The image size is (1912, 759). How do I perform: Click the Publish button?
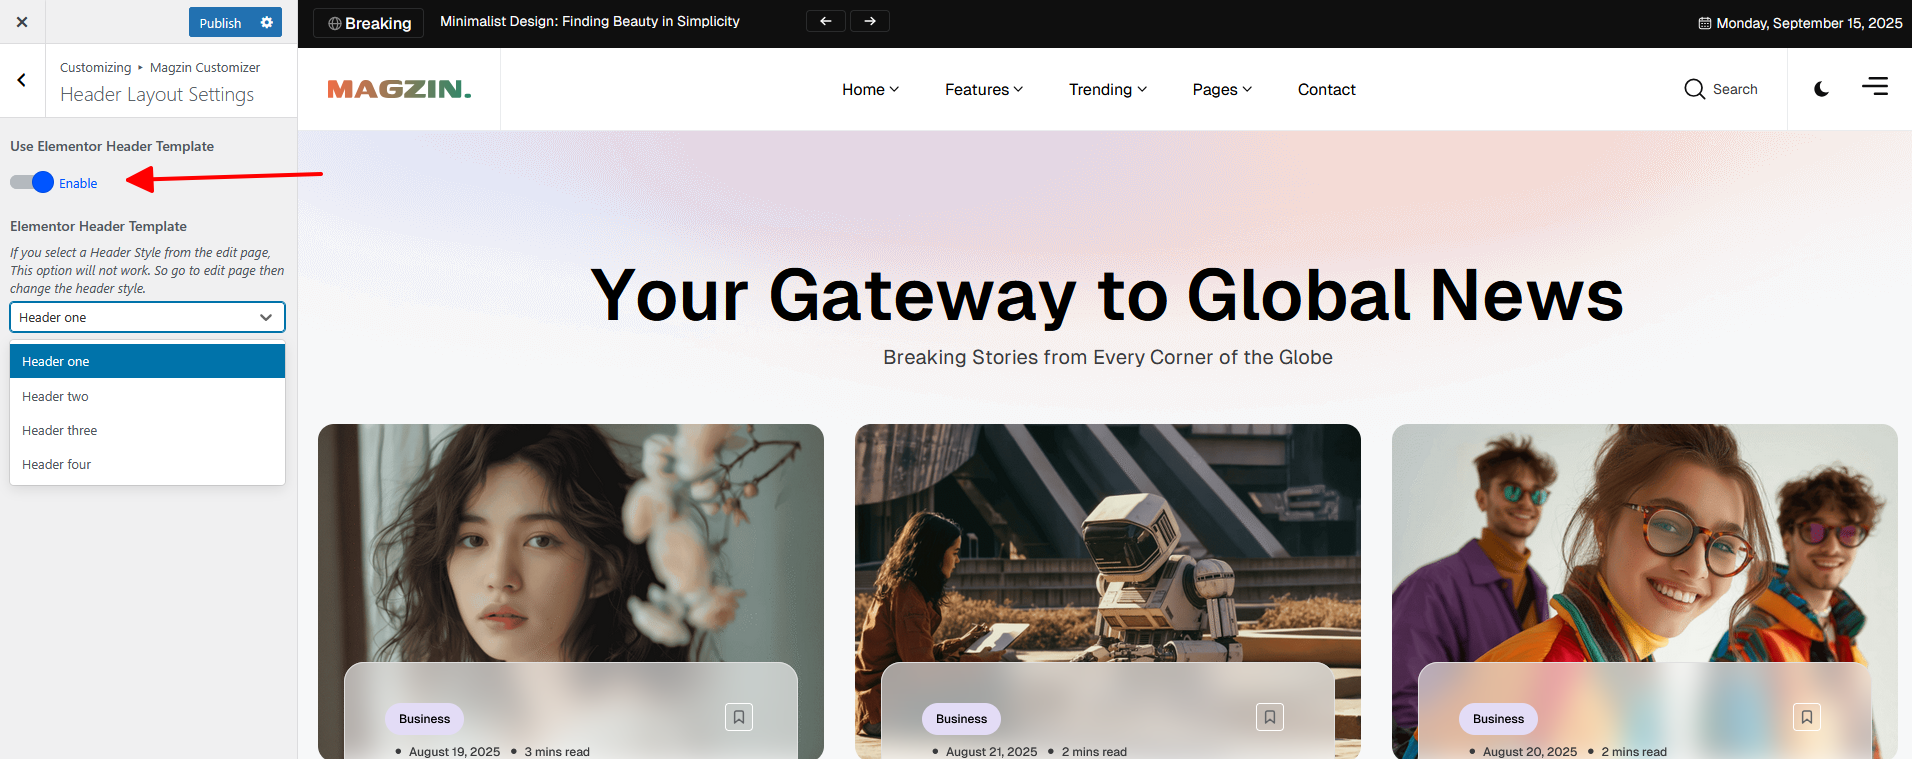[220, 22]
